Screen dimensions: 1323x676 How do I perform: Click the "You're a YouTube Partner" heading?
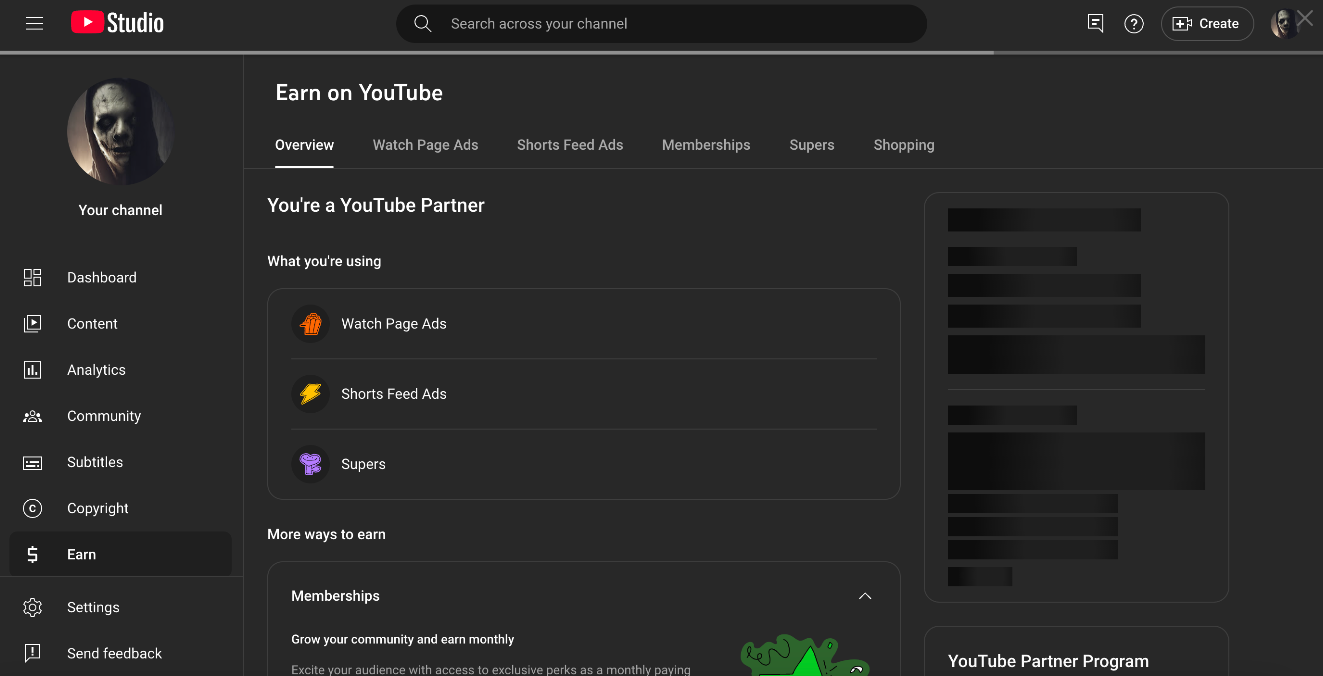[376, 205]
